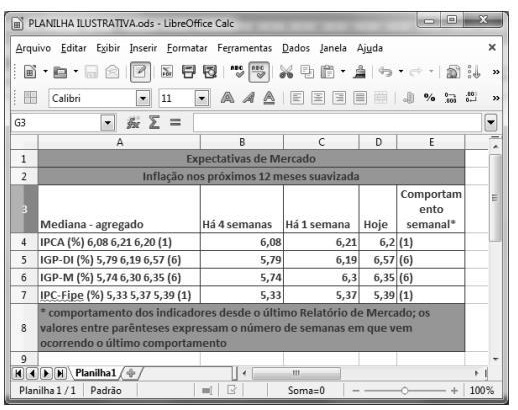Click the column B header

tap(242, 142)
